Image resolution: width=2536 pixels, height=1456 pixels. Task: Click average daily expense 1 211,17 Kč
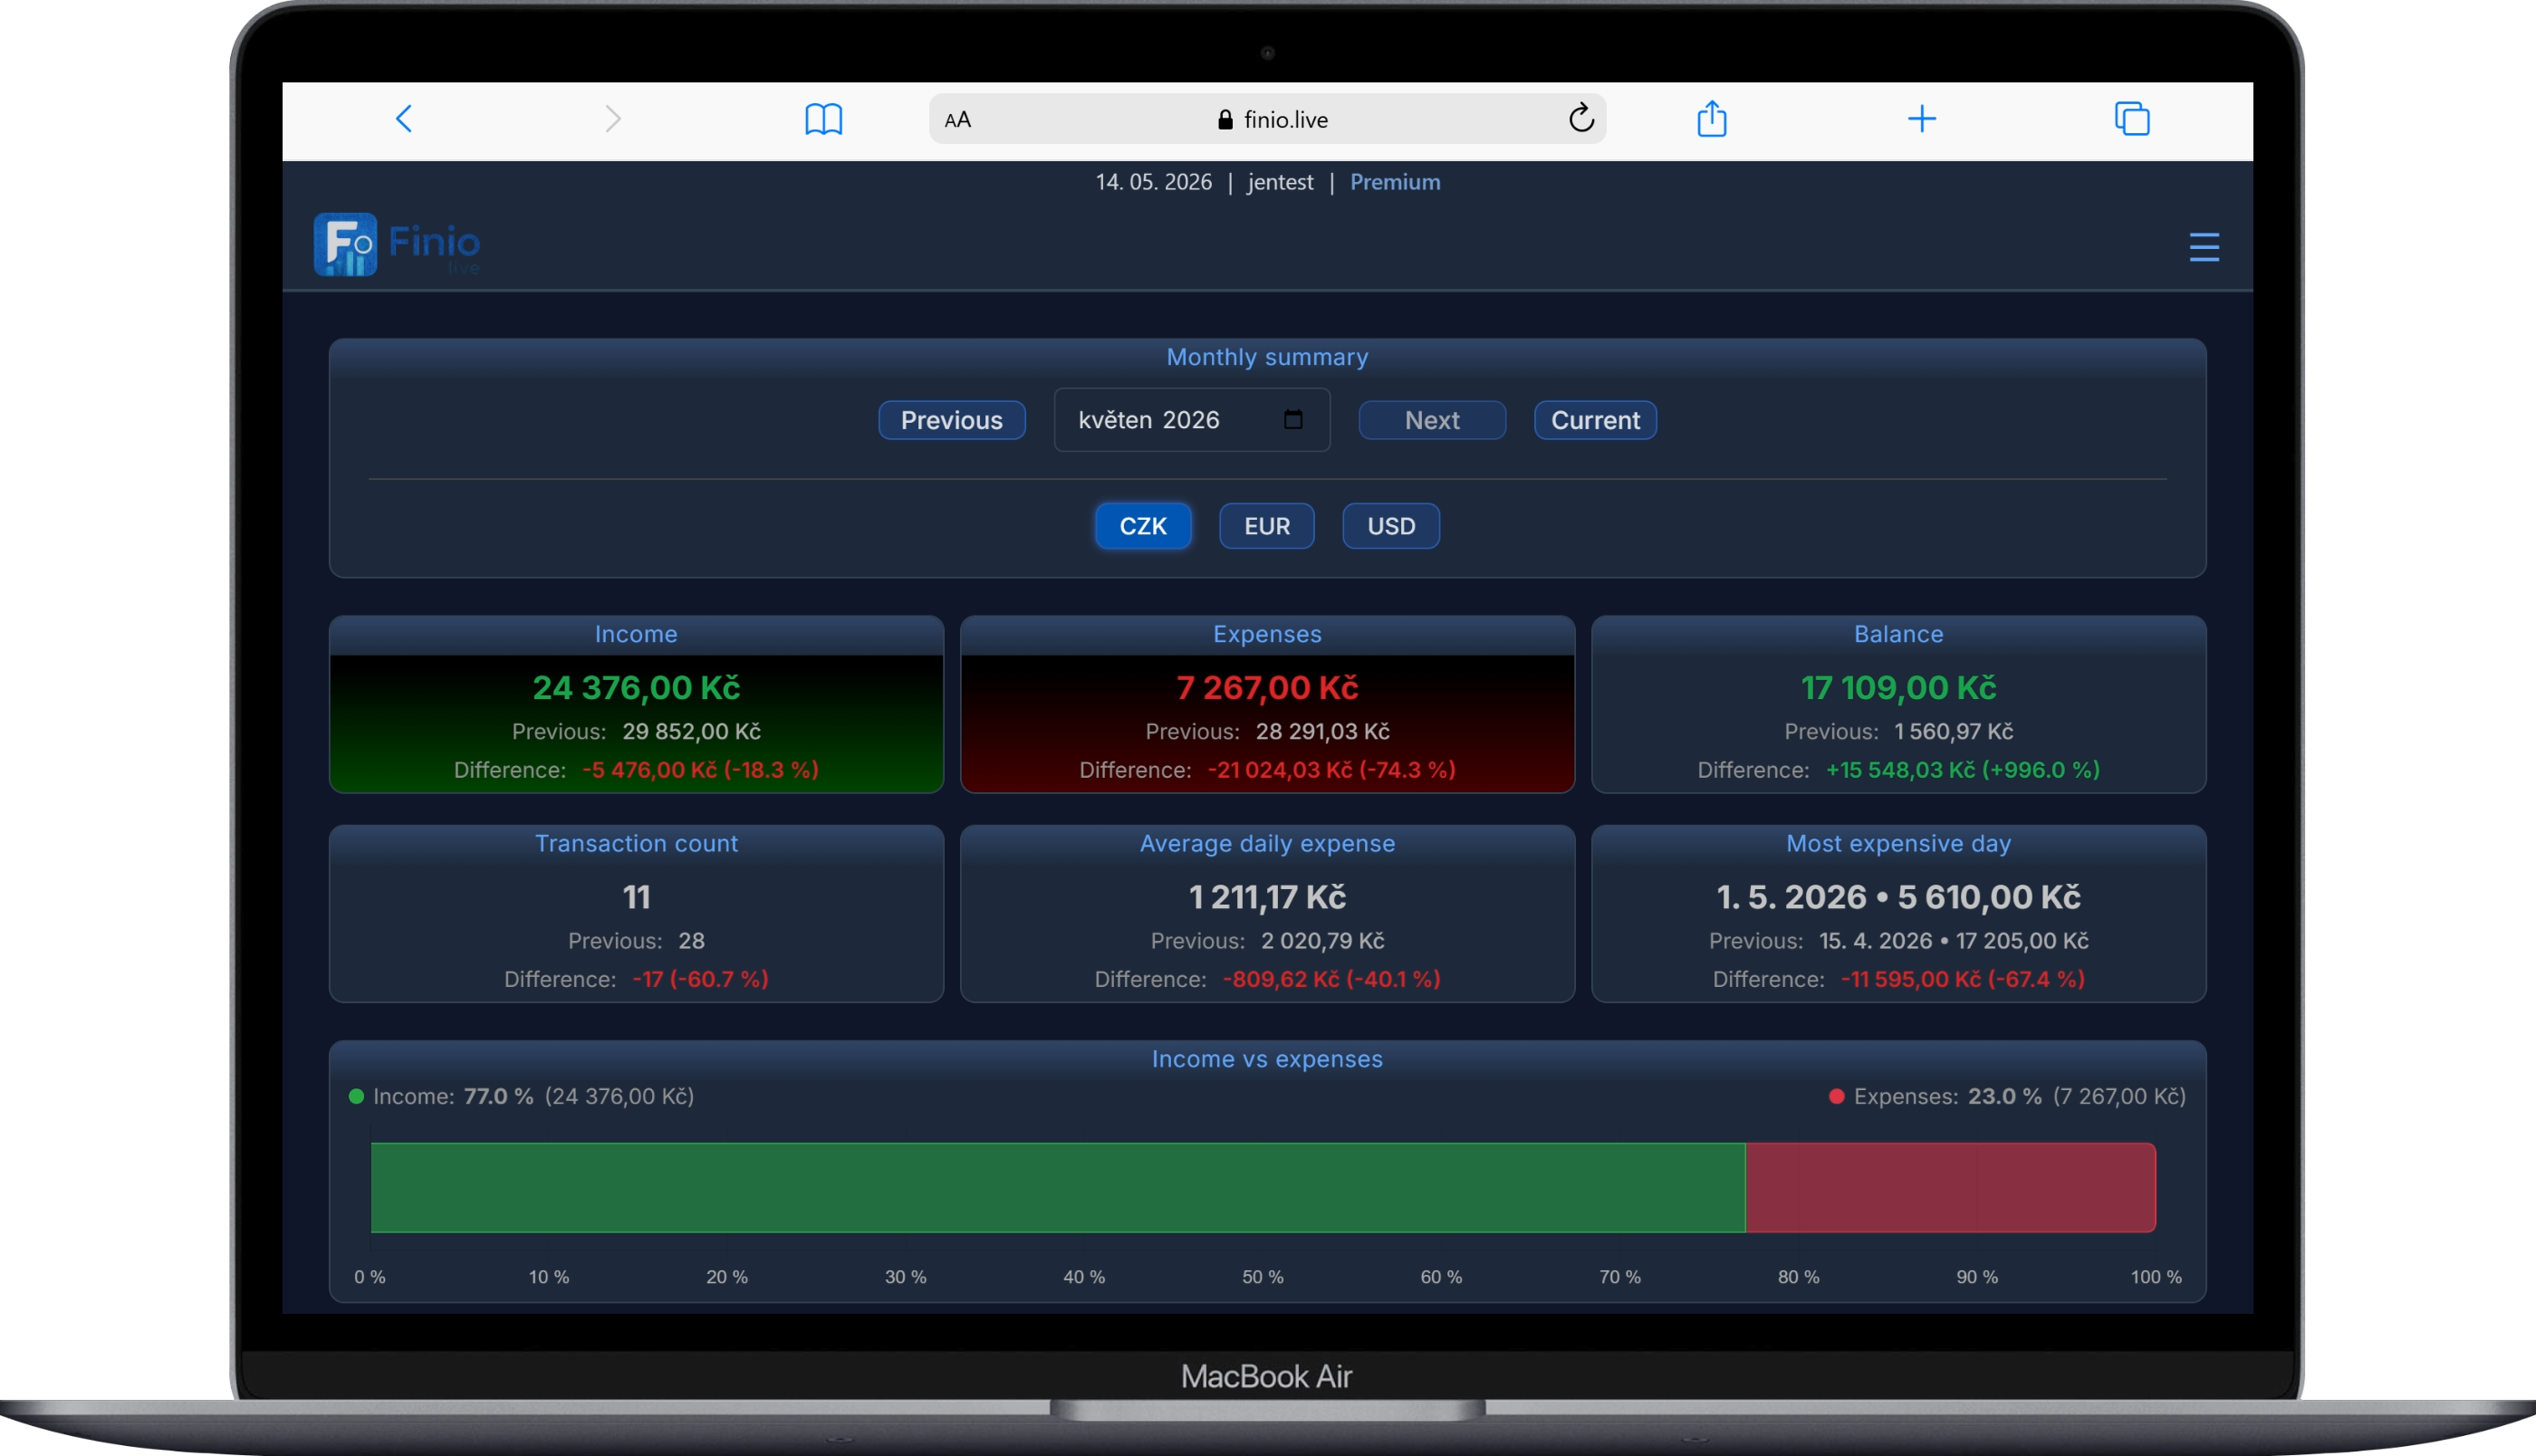(x=1267, y=896)
